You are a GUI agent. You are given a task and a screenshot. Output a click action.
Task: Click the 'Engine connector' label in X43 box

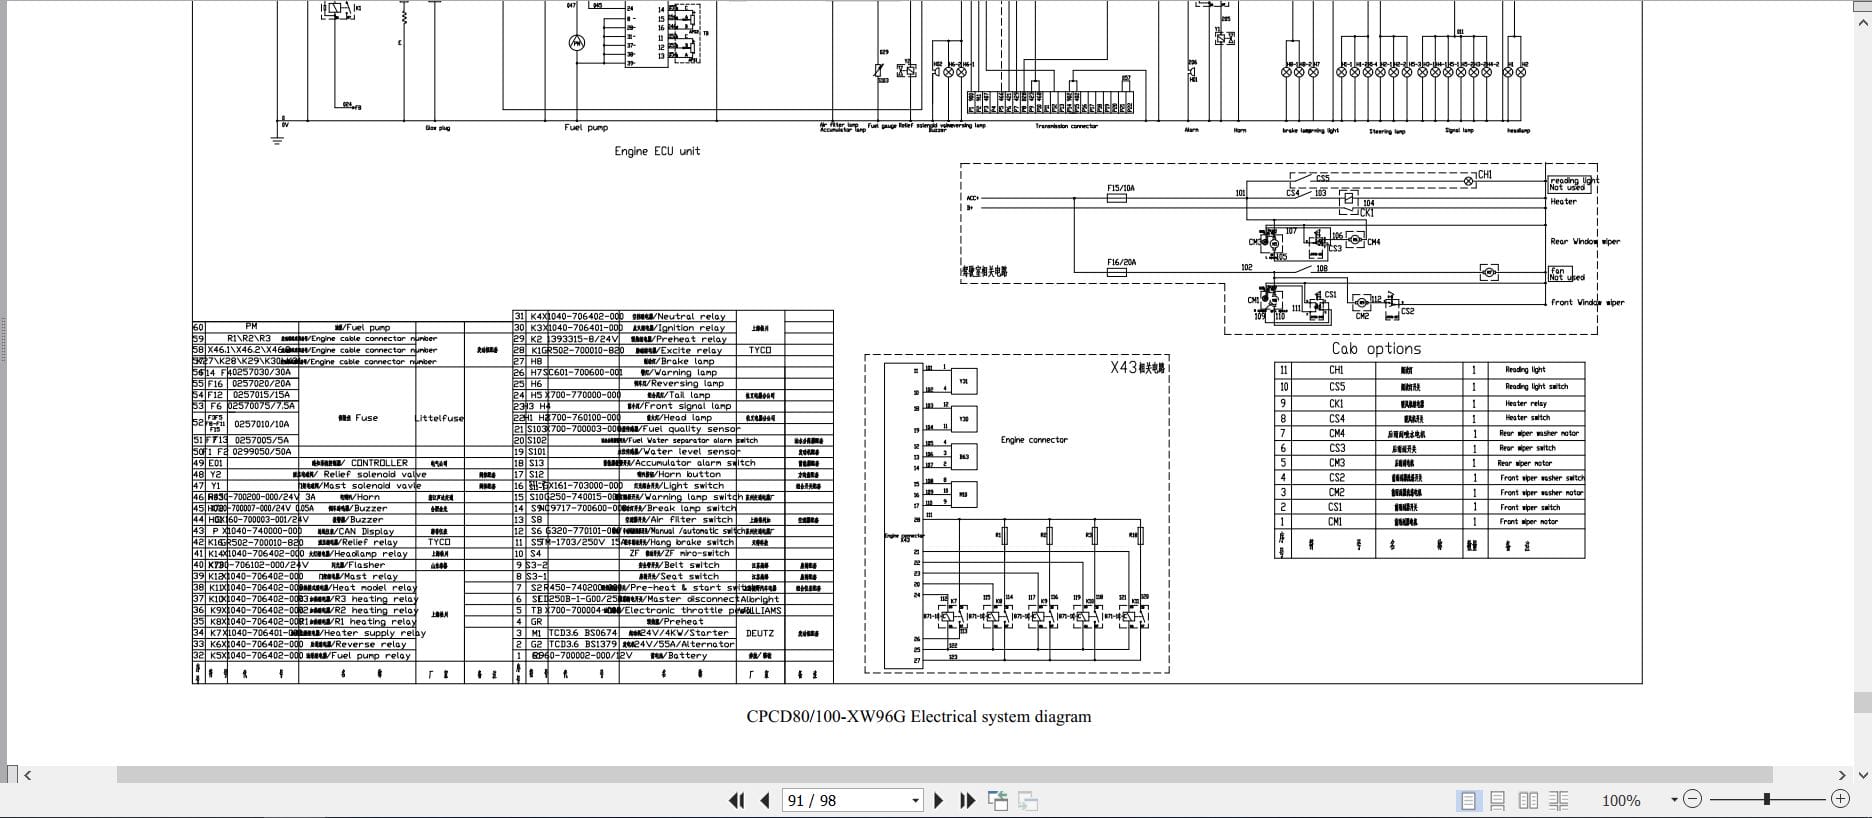tap(1034, 440)
